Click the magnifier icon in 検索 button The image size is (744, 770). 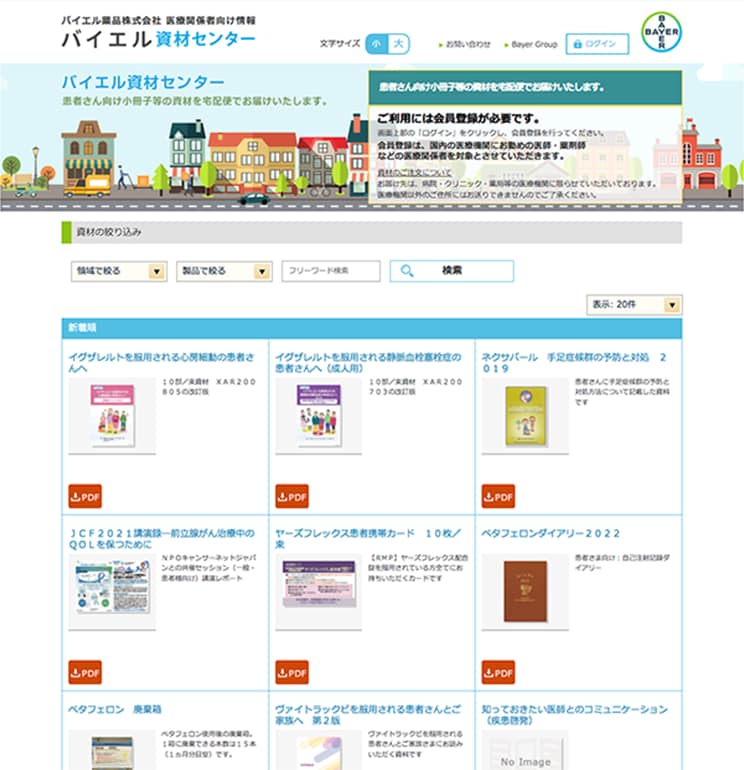tap(407, 271)
